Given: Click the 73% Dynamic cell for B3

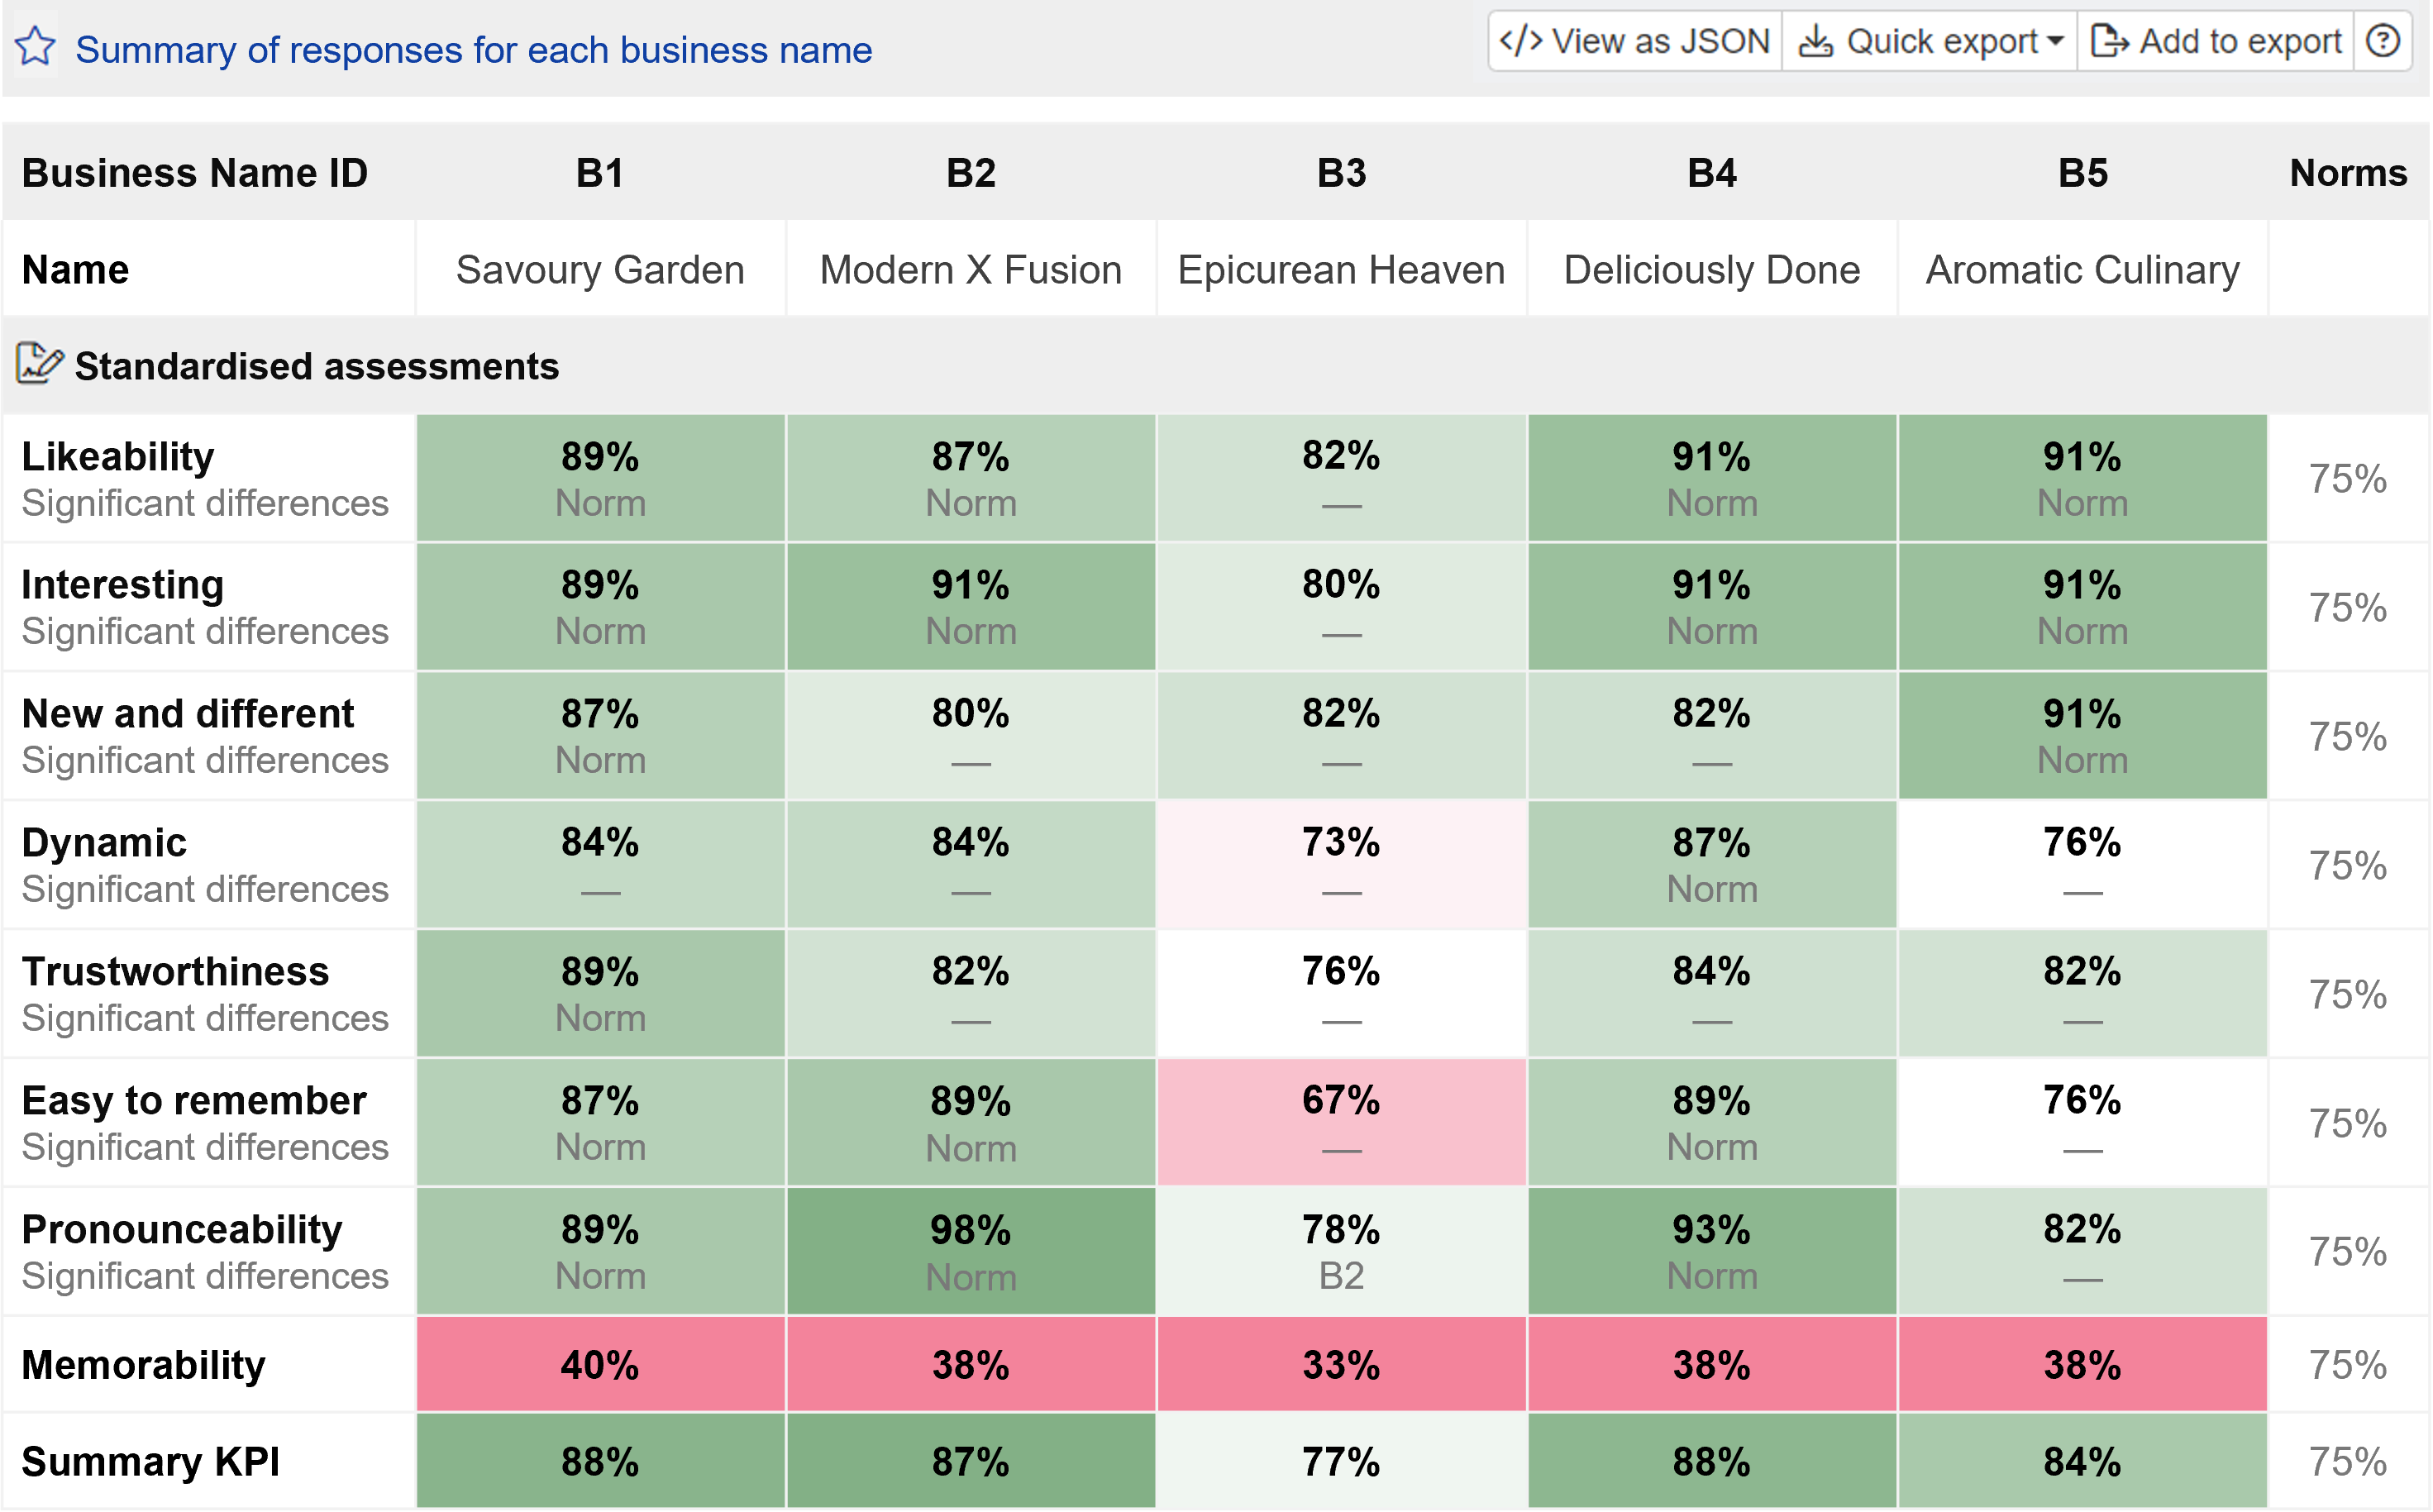Looking at the screenshot, I should tap(1341, 864).
